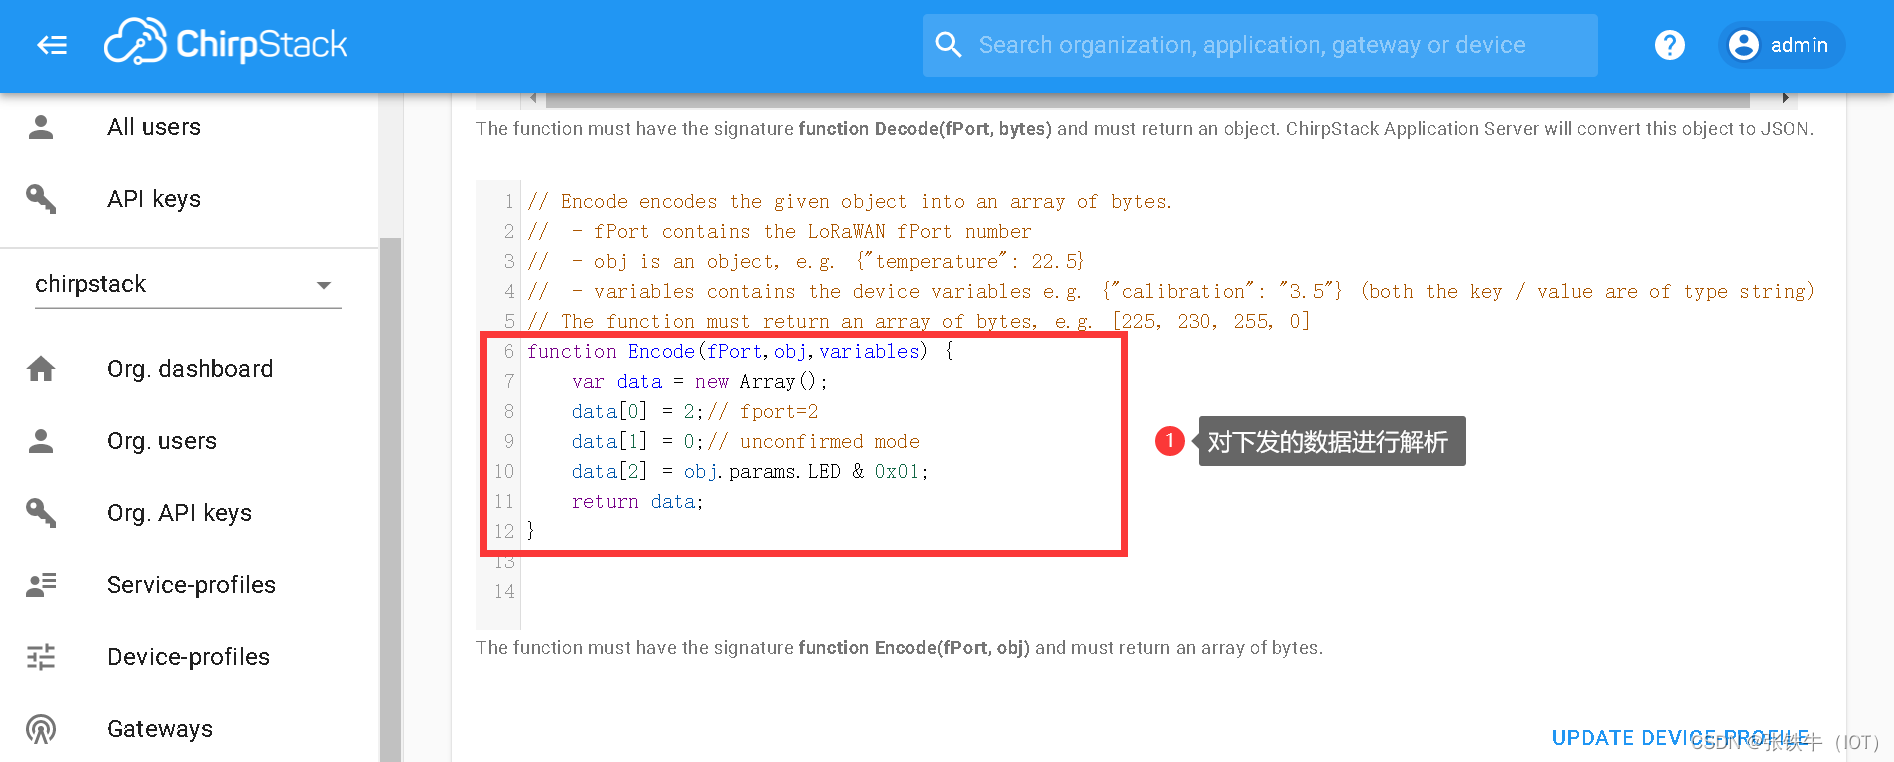
Task: Click code line 'data[2] = obj.params.LED & 0x01;'
Action: [x=750, y=471]
